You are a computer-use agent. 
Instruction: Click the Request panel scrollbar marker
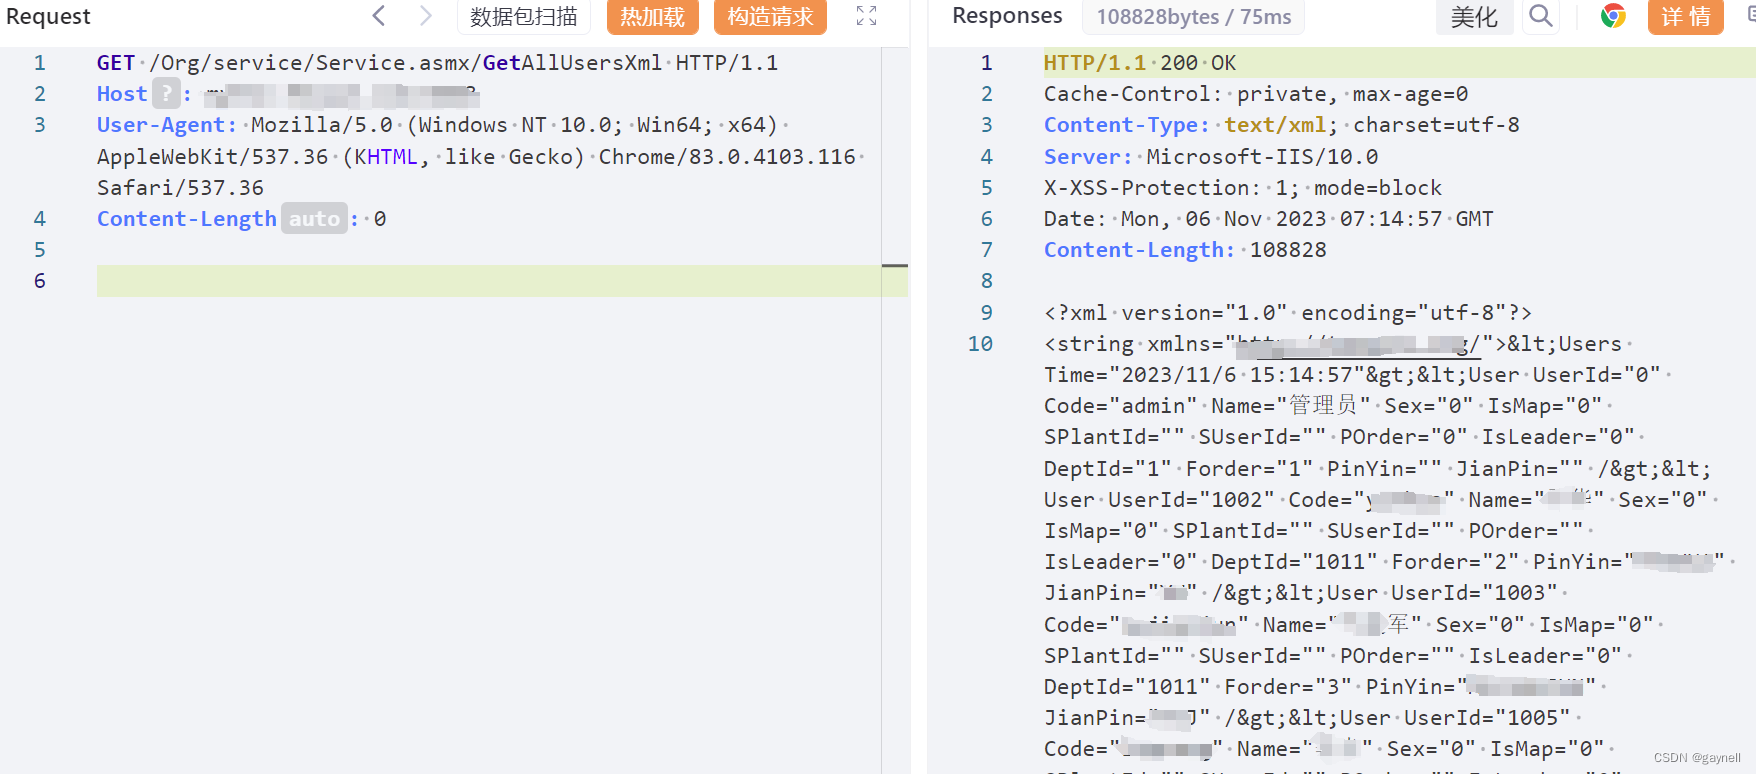(x=895, y=266)
